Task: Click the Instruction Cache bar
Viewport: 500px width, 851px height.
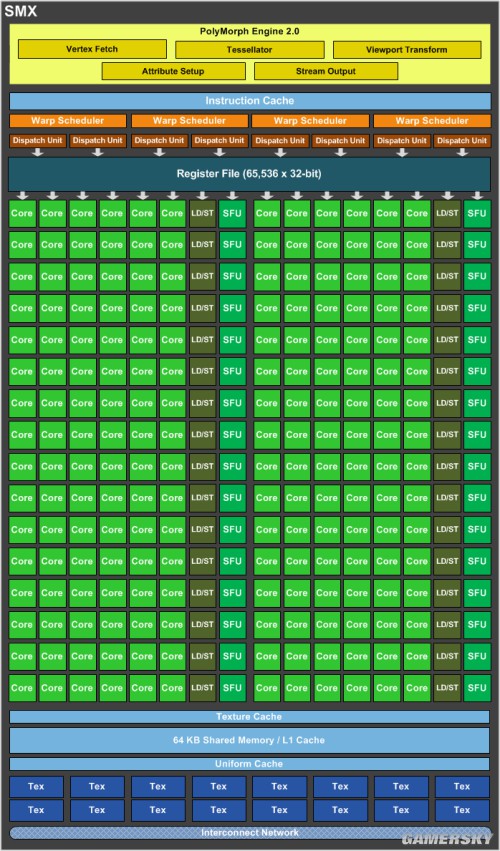Action: tap(250, 100)
